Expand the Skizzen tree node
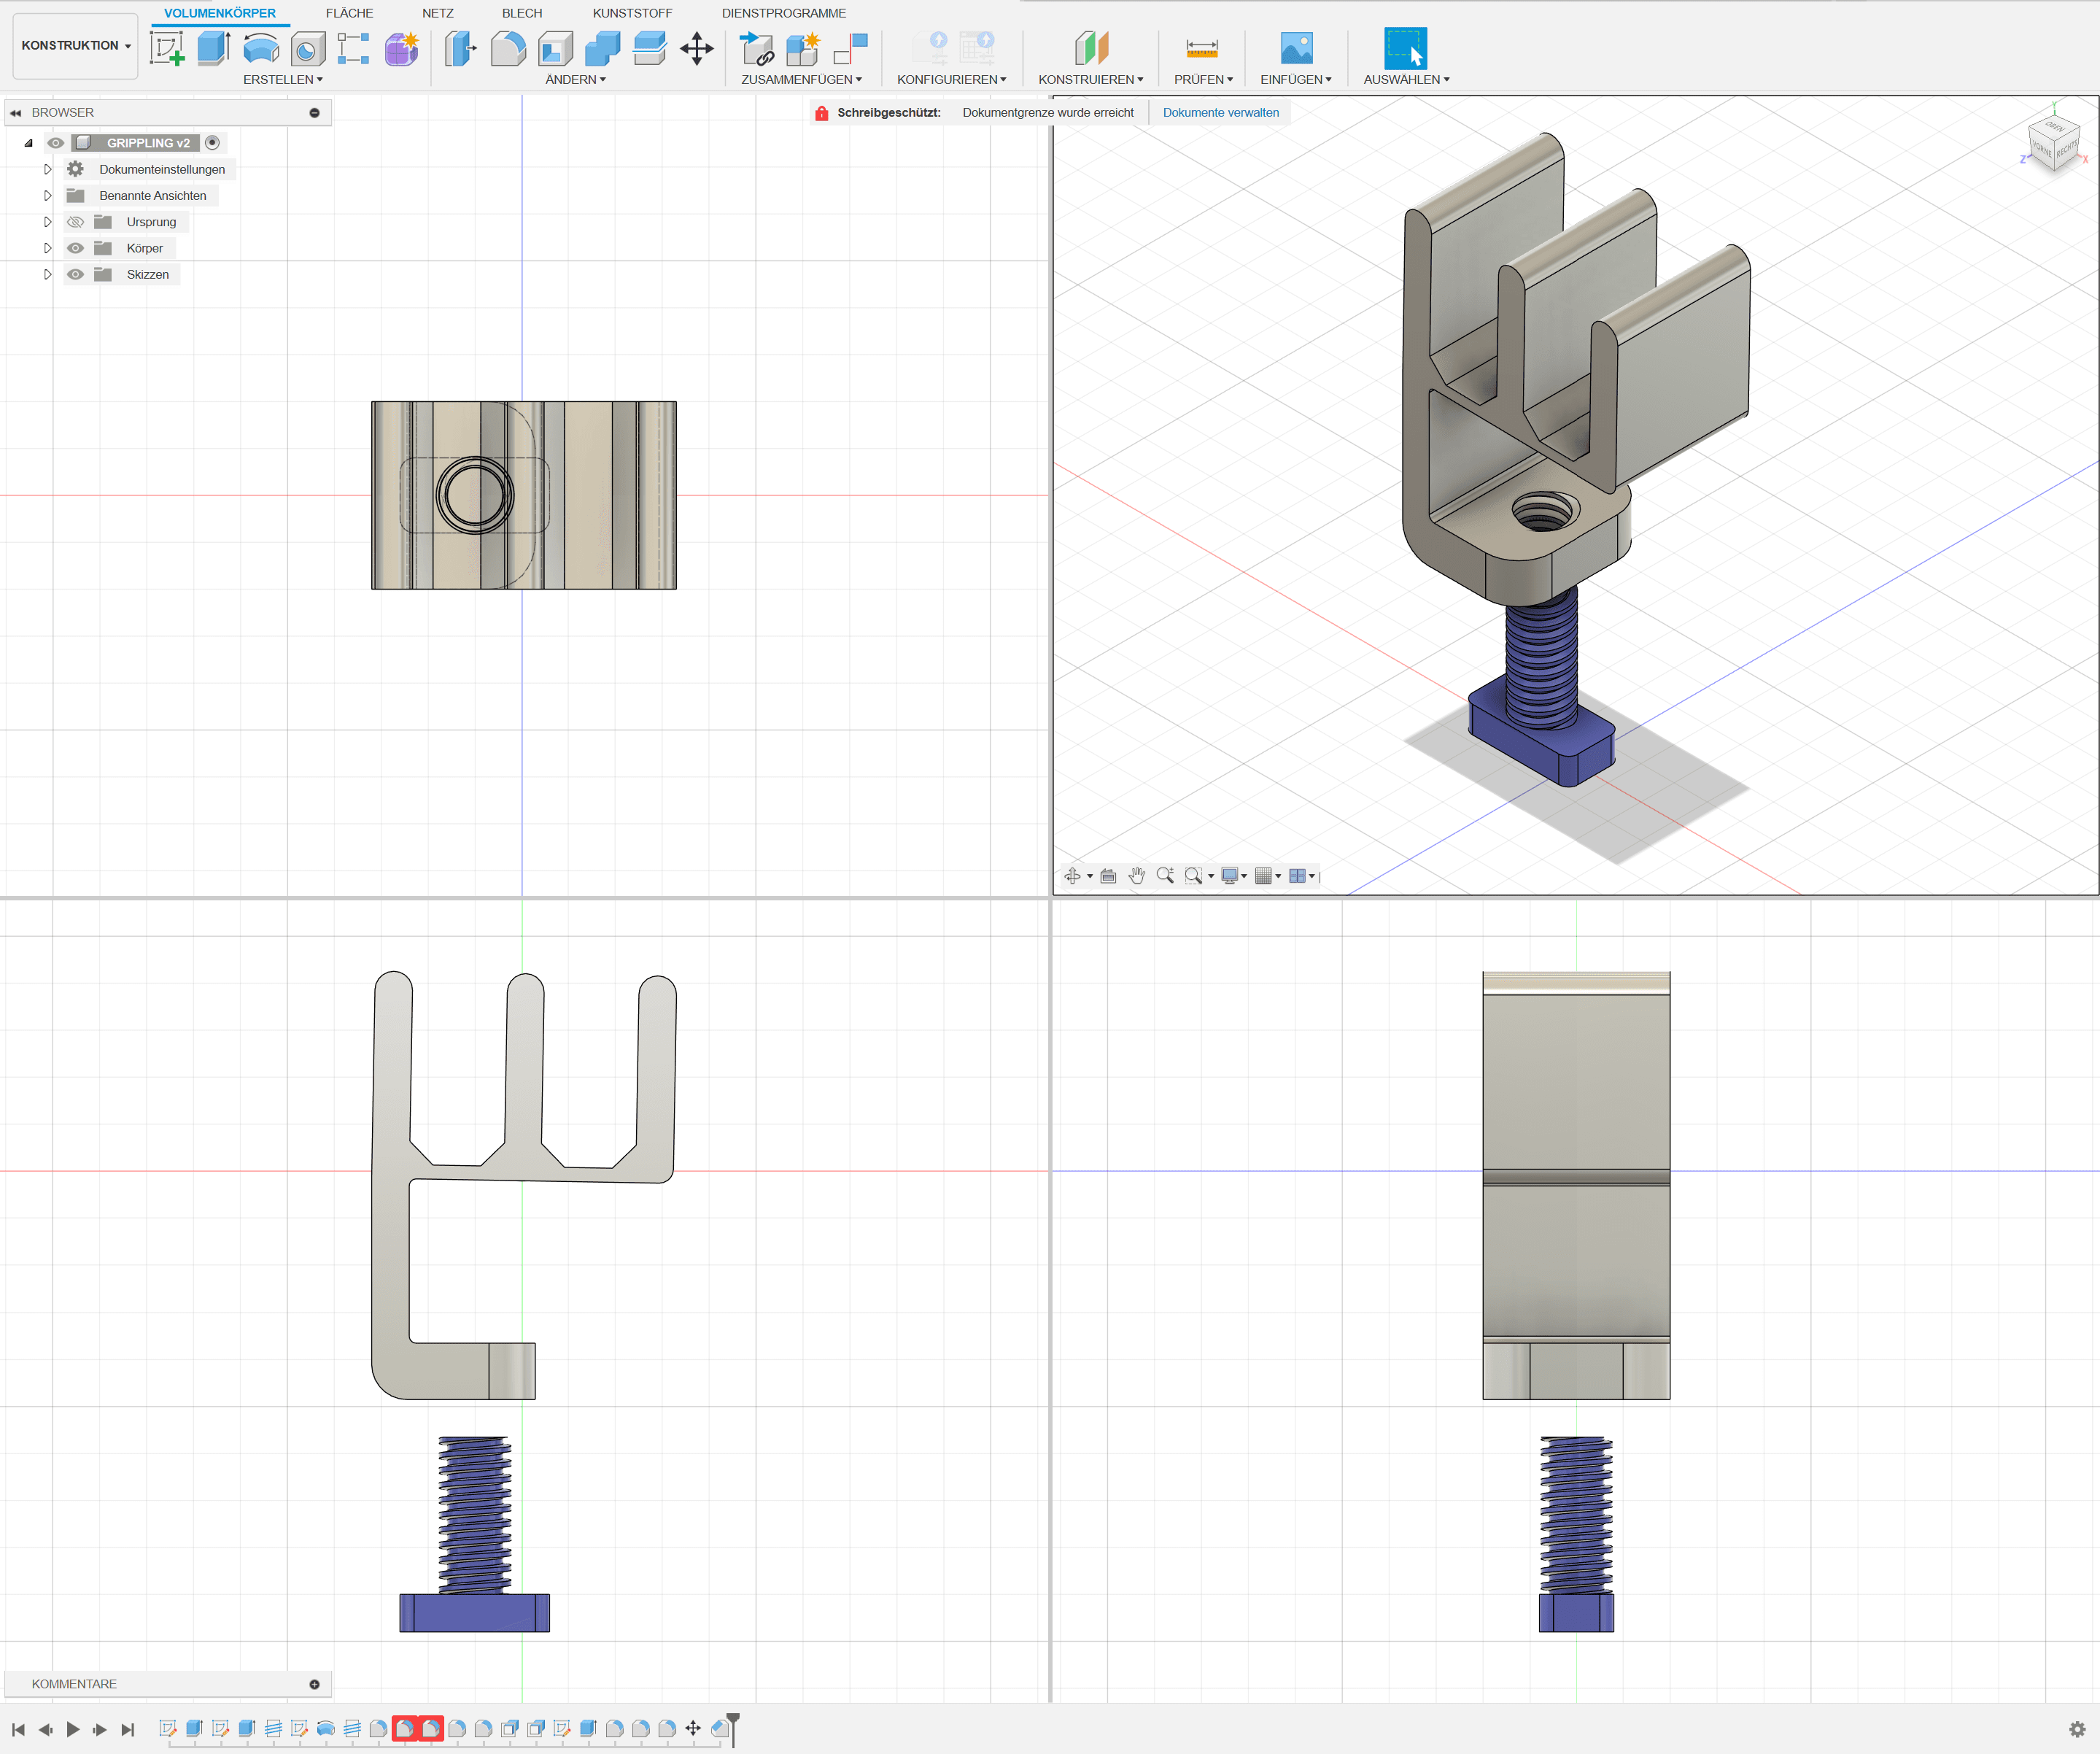Image resolution: width=2100 pixels, height=1754 pixels. [47, 274]
